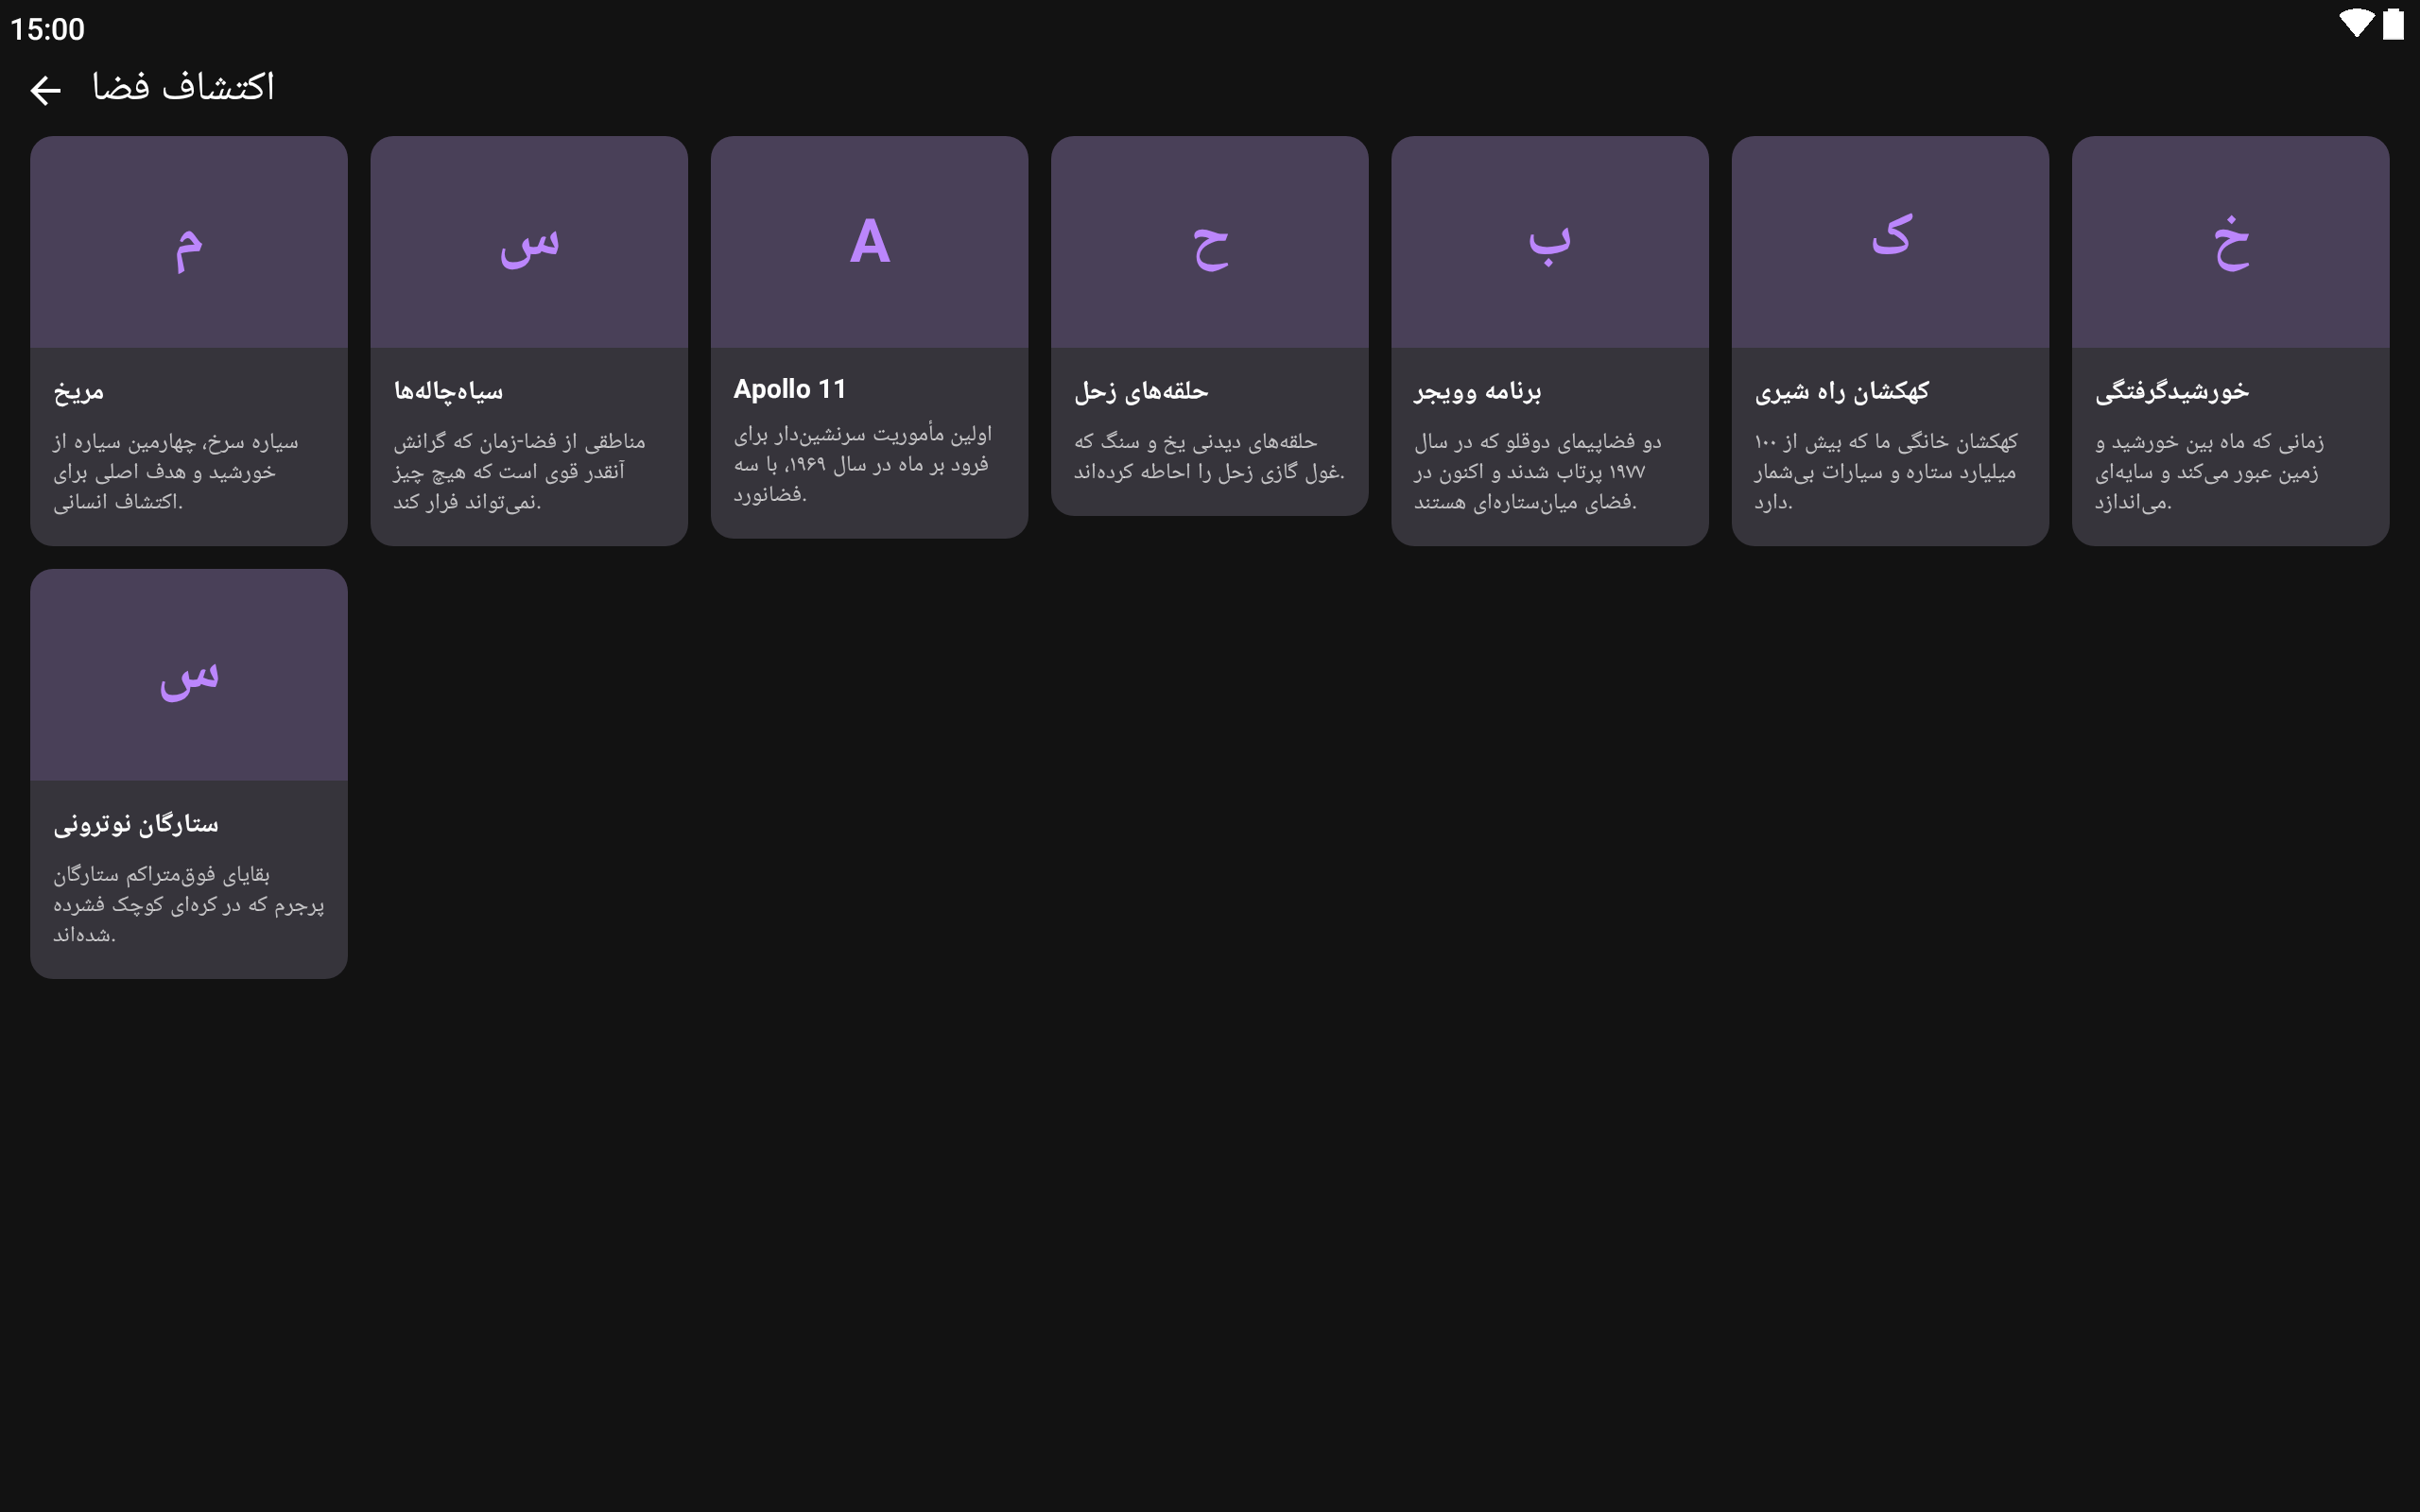This screenshot has height=1512, width=2420.
Task: Click the purple ح letter on Saturn rings card
Action: (1209, 246)
